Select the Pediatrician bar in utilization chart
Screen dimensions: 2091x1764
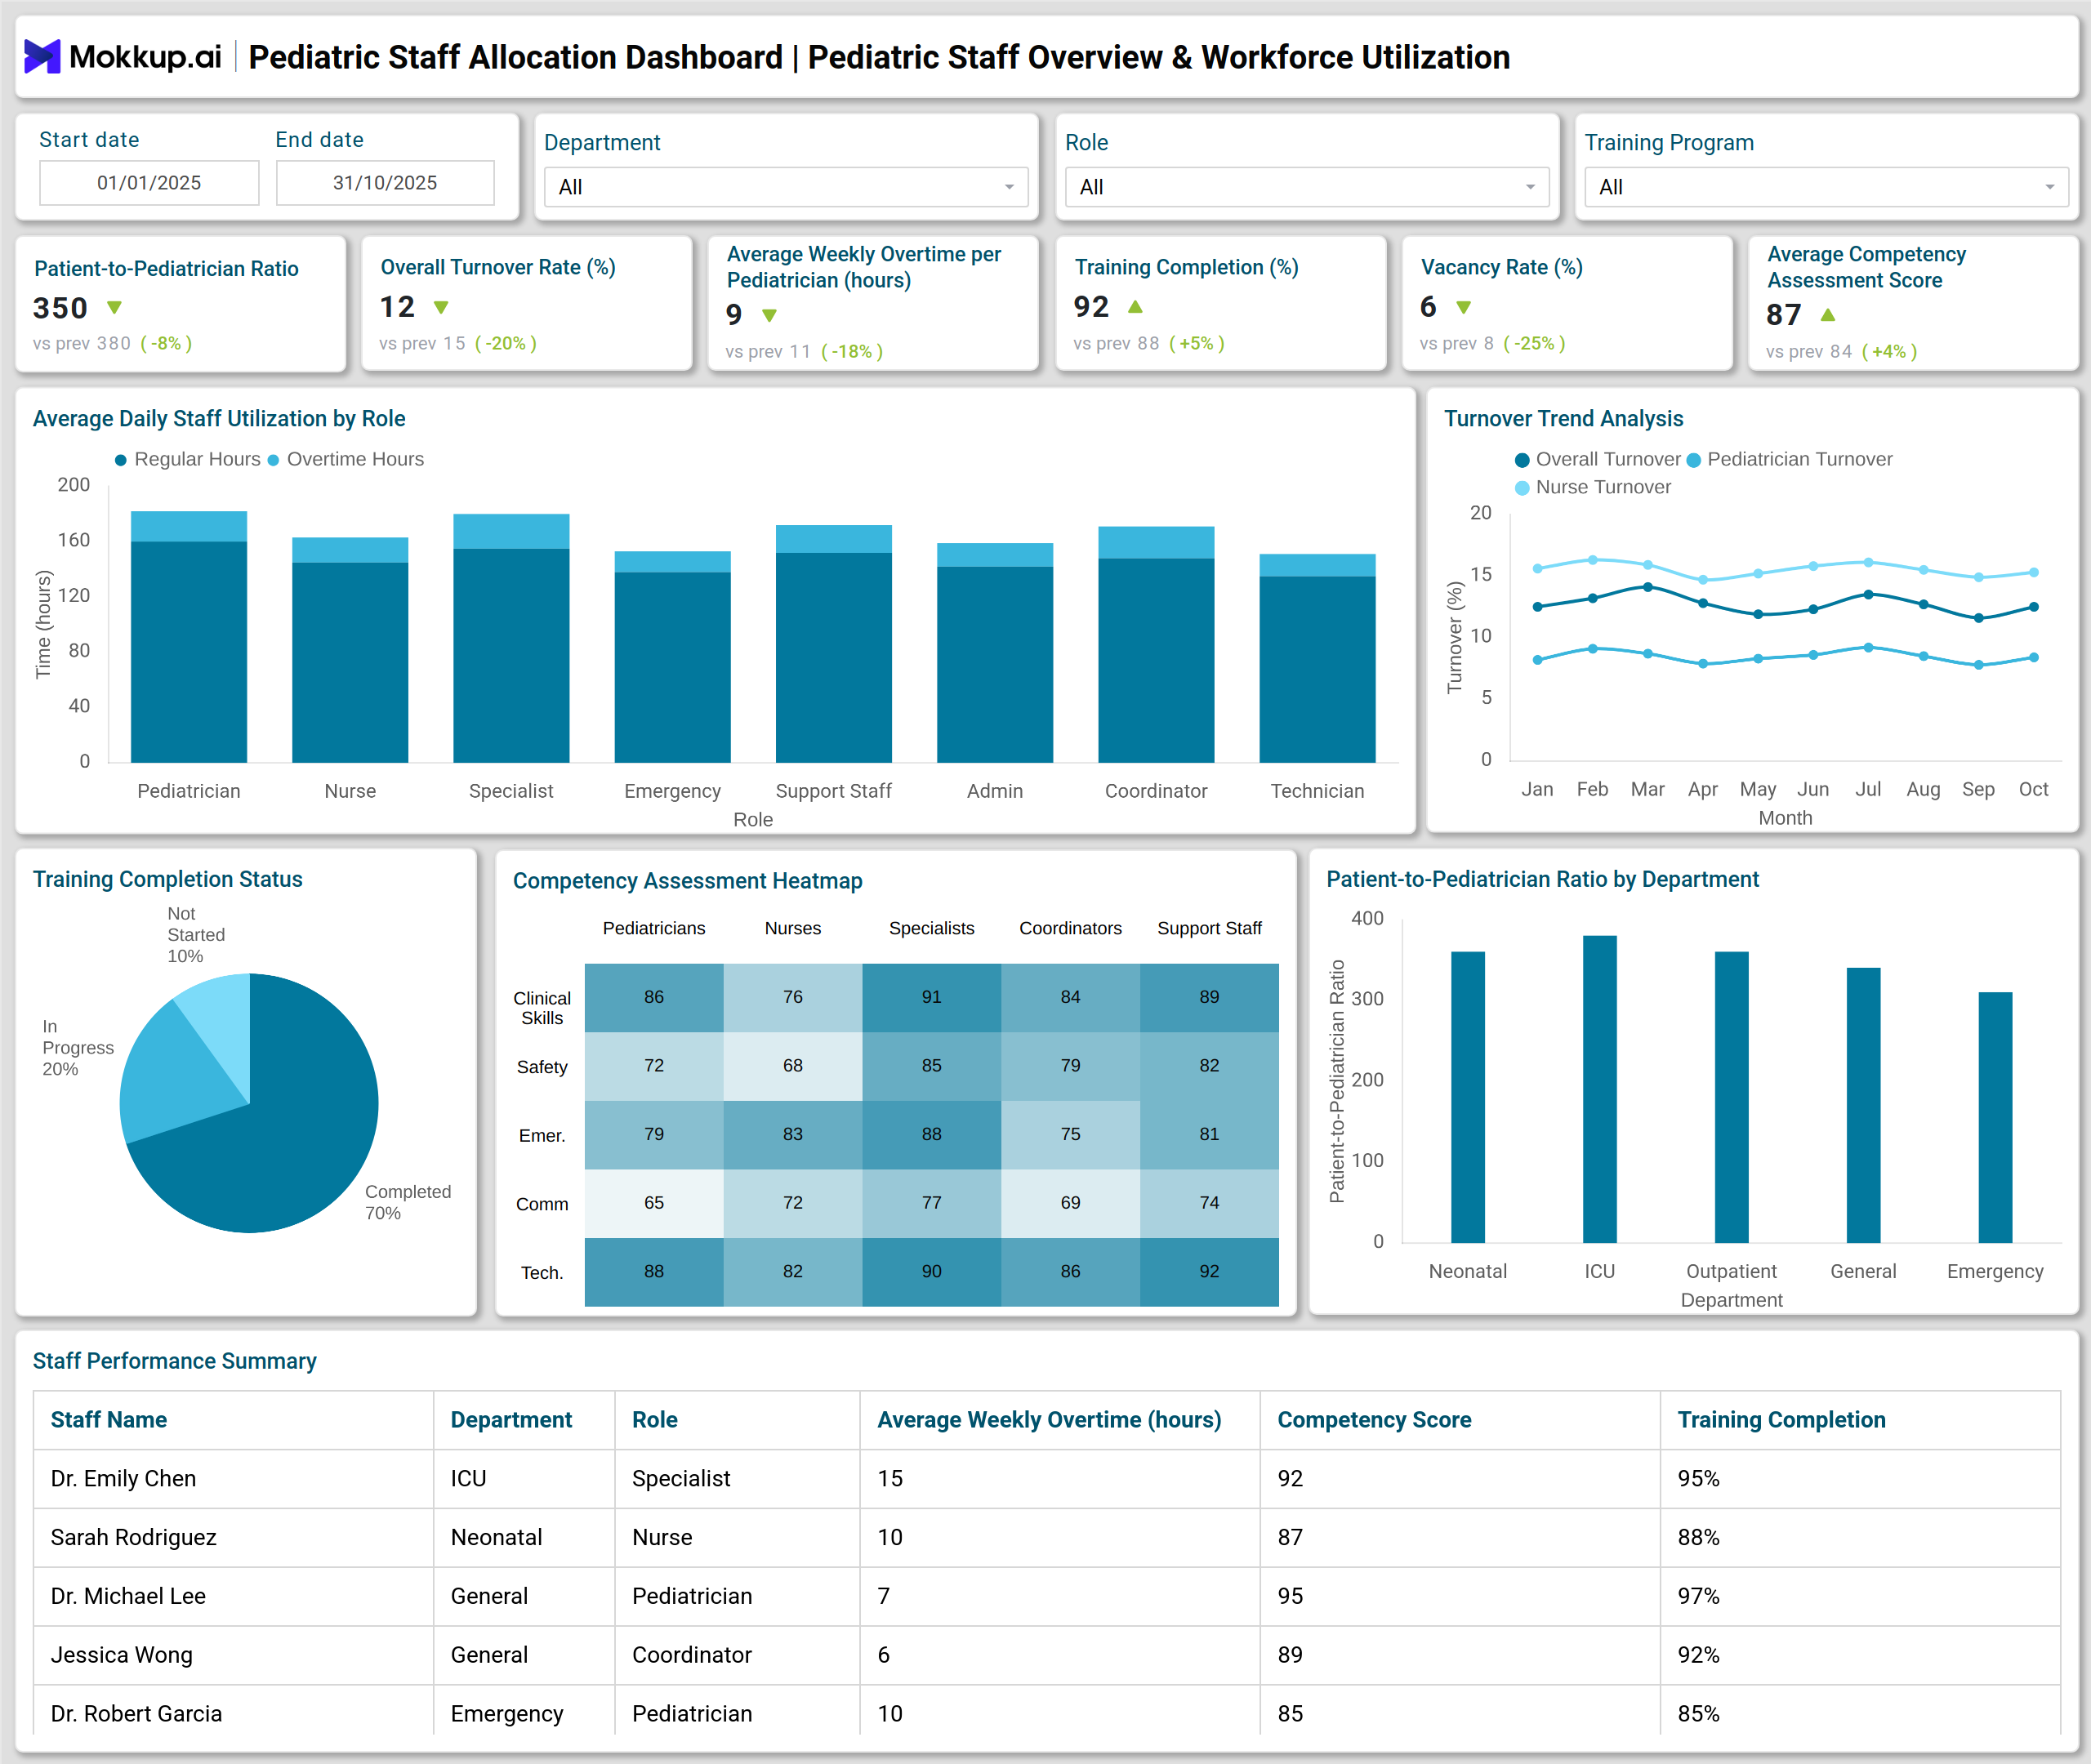click(189, 637)
